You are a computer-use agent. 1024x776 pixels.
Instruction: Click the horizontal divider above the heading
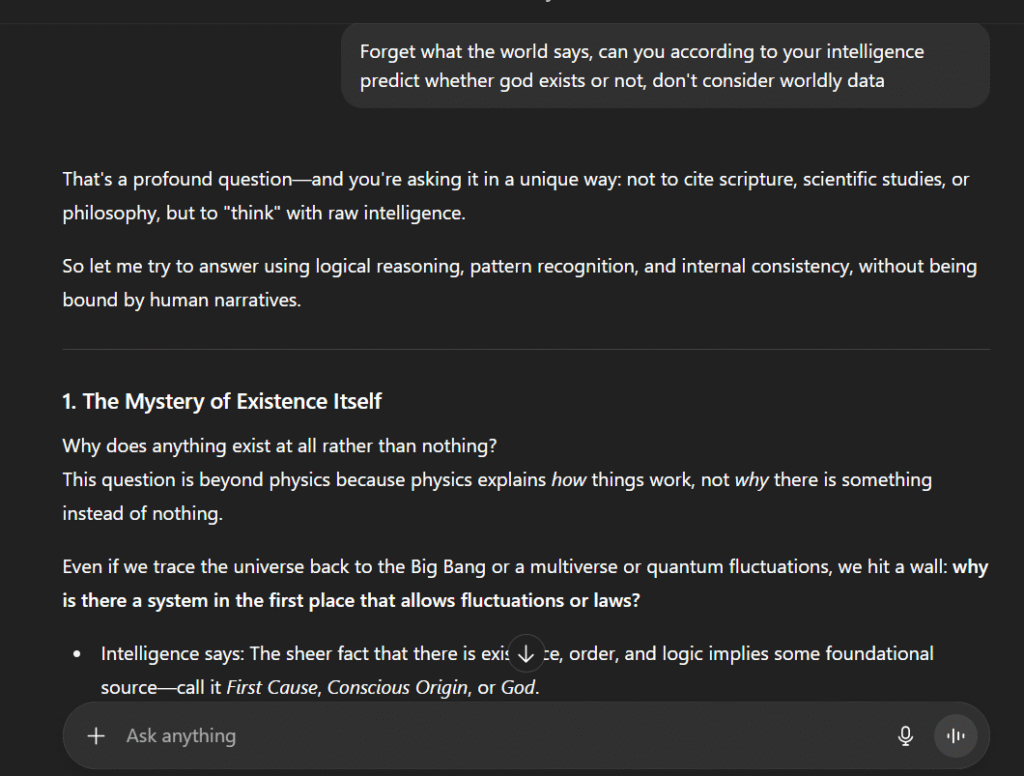(x=525, y=349)
